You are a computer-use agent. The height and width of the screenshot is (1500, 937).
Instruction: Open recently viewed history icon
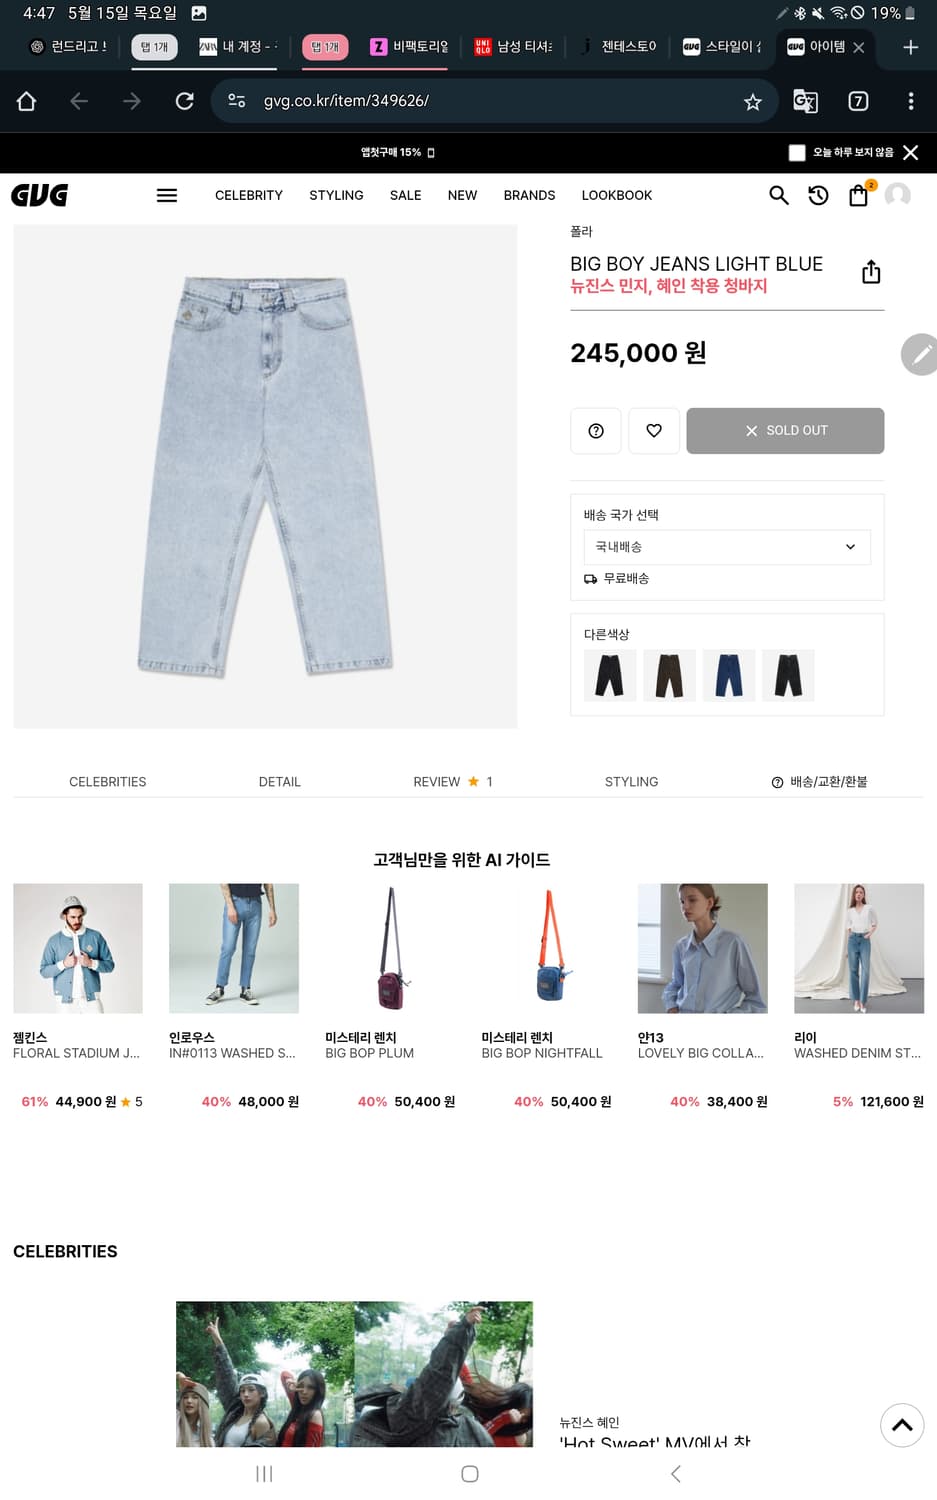[x=818, y=195]
